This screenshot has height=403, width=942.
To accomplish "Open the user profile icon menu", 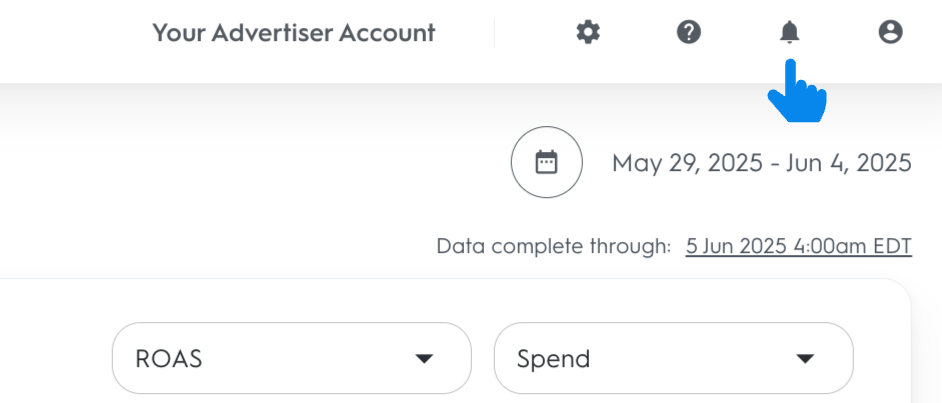I will coord(890,33).
